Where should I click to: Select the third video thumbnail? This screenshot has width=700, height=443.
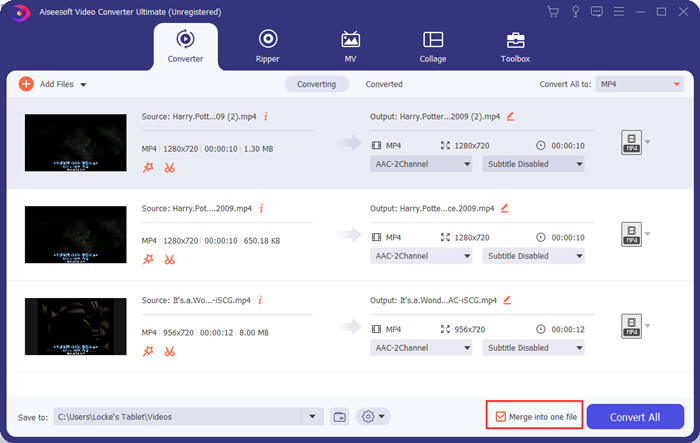click(76, 327)
